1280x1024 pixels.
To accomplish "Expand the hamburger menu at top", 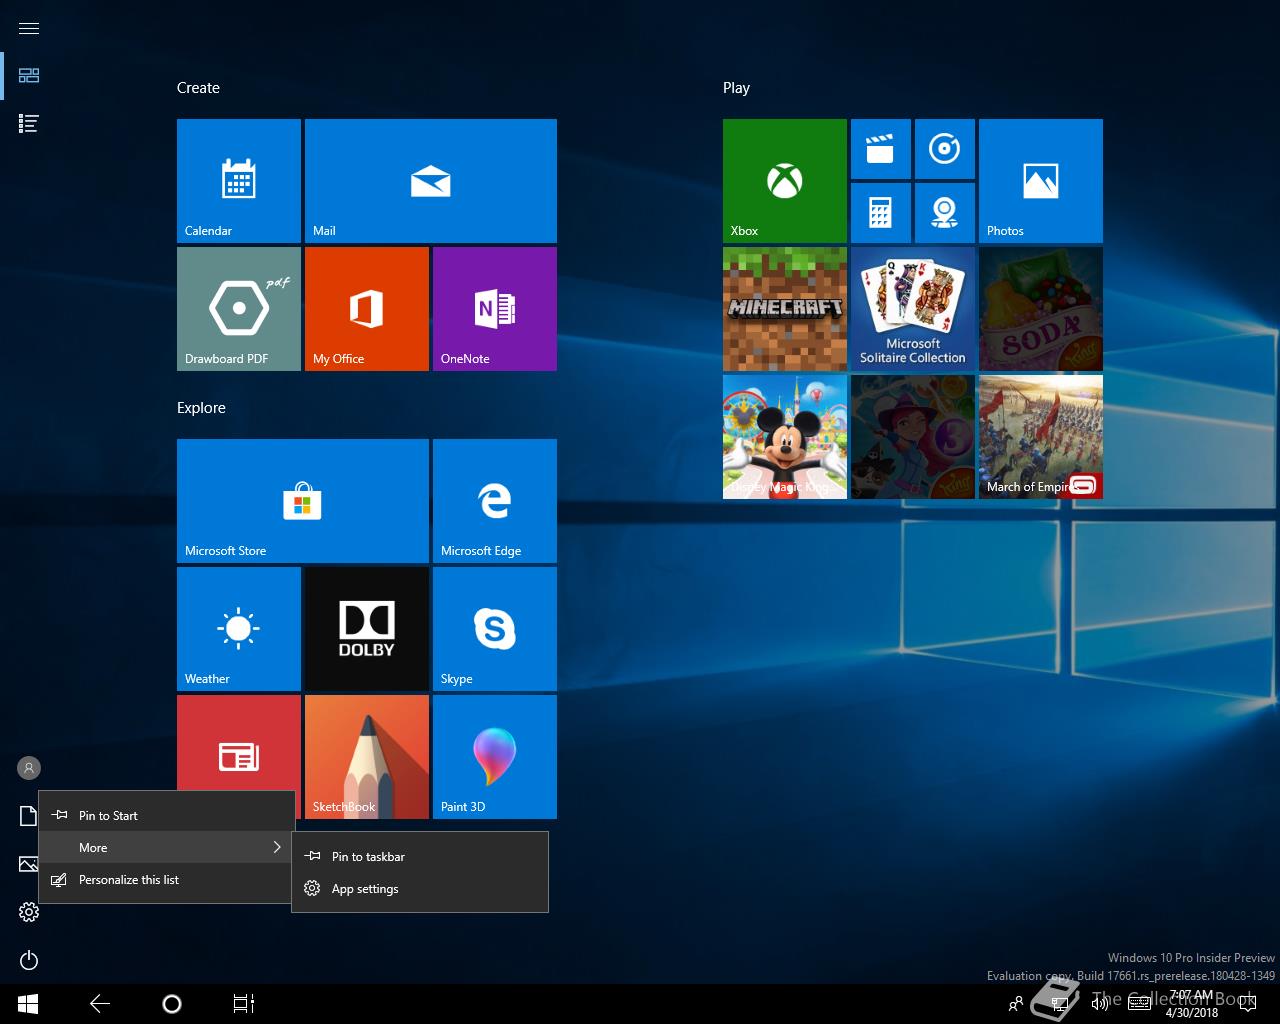I will tap(29, 28).
